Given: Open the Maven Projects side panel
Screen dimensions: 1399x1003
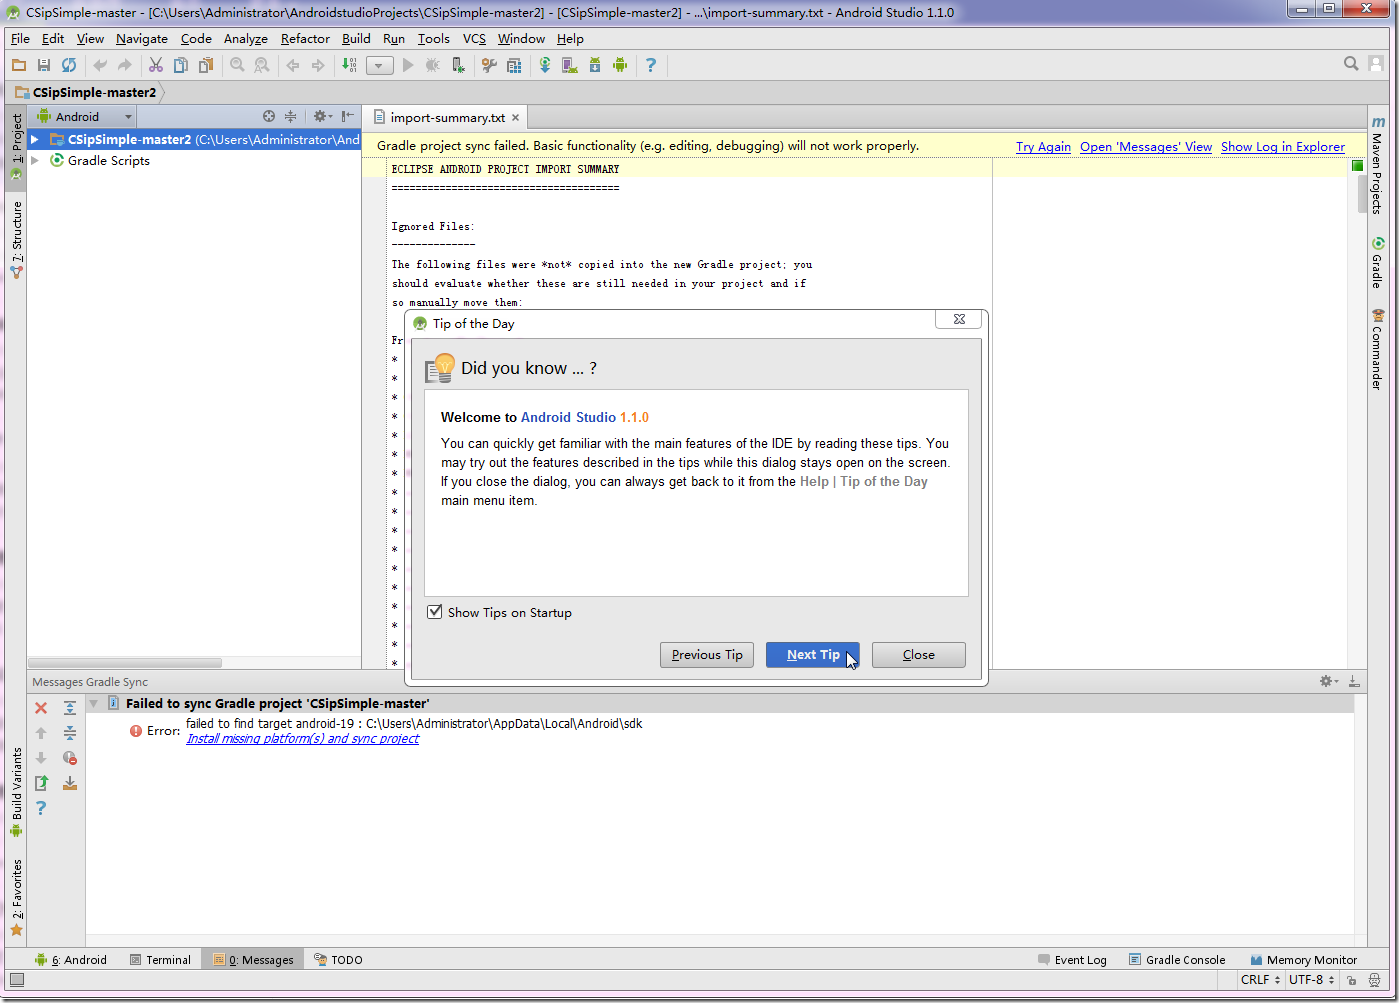Looking at the screenshot, I should pos(1378,165).
